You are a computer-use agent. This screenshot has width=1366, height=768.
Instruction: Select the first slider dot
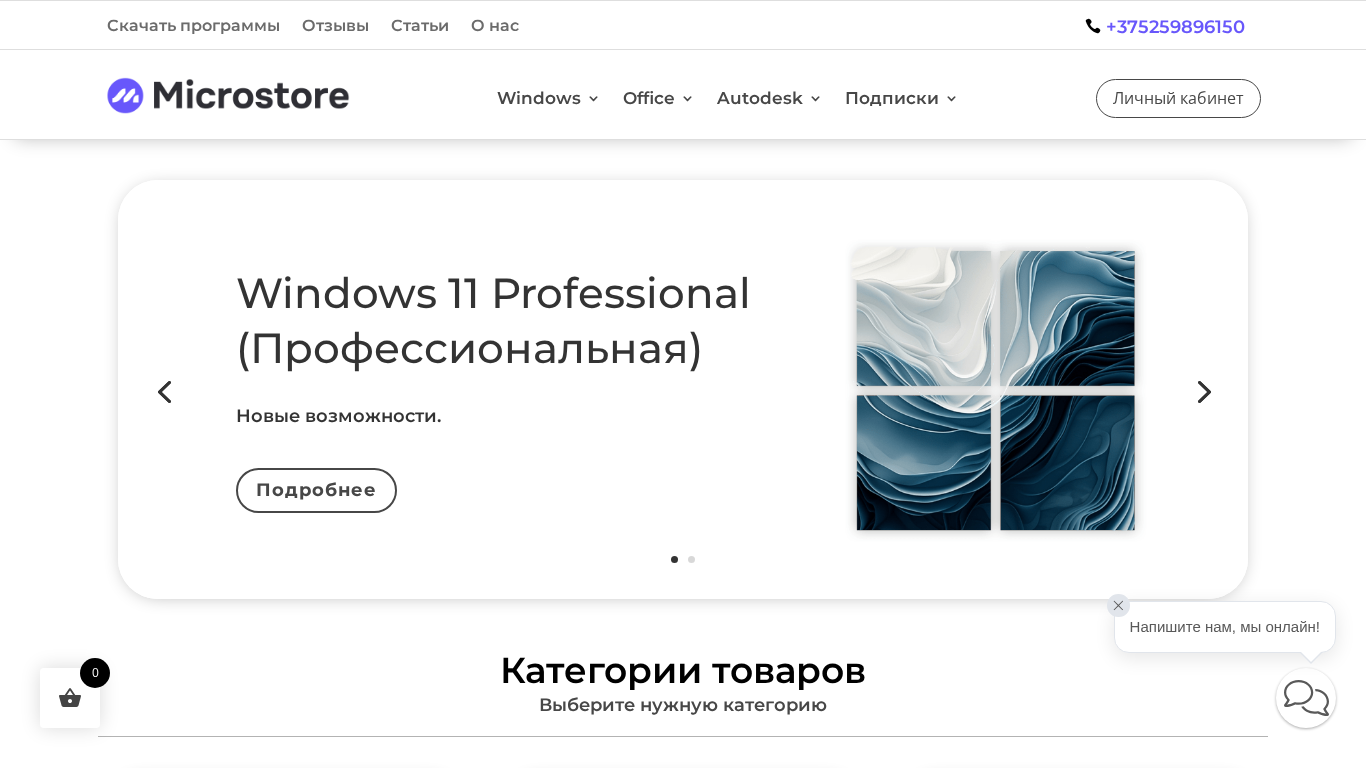[x=674, y=560]
